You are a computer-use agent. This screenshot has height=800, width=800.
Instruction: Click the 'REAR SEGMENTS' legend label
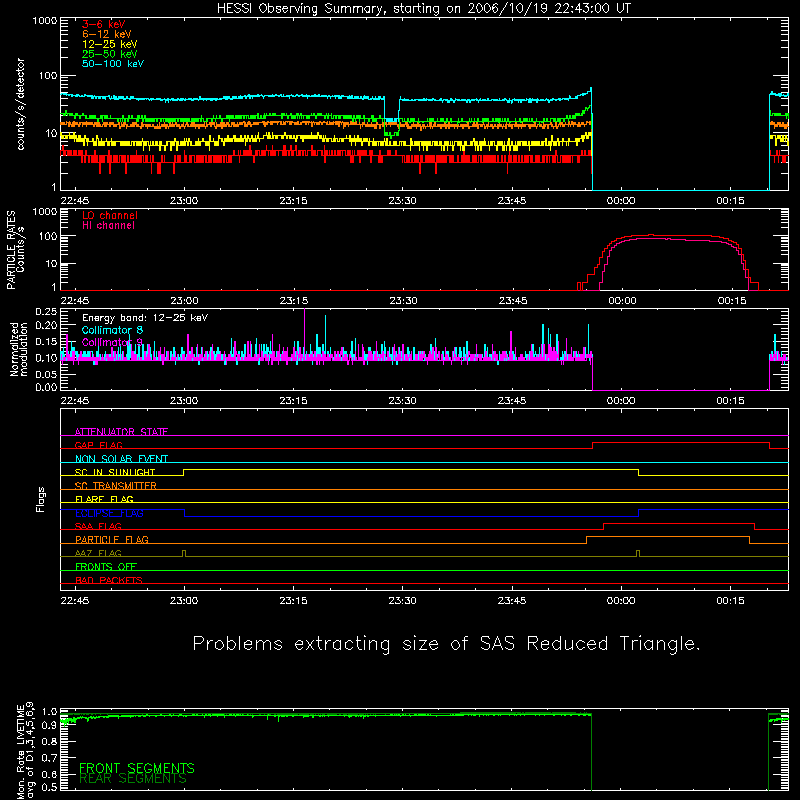[x=133, y=779]
